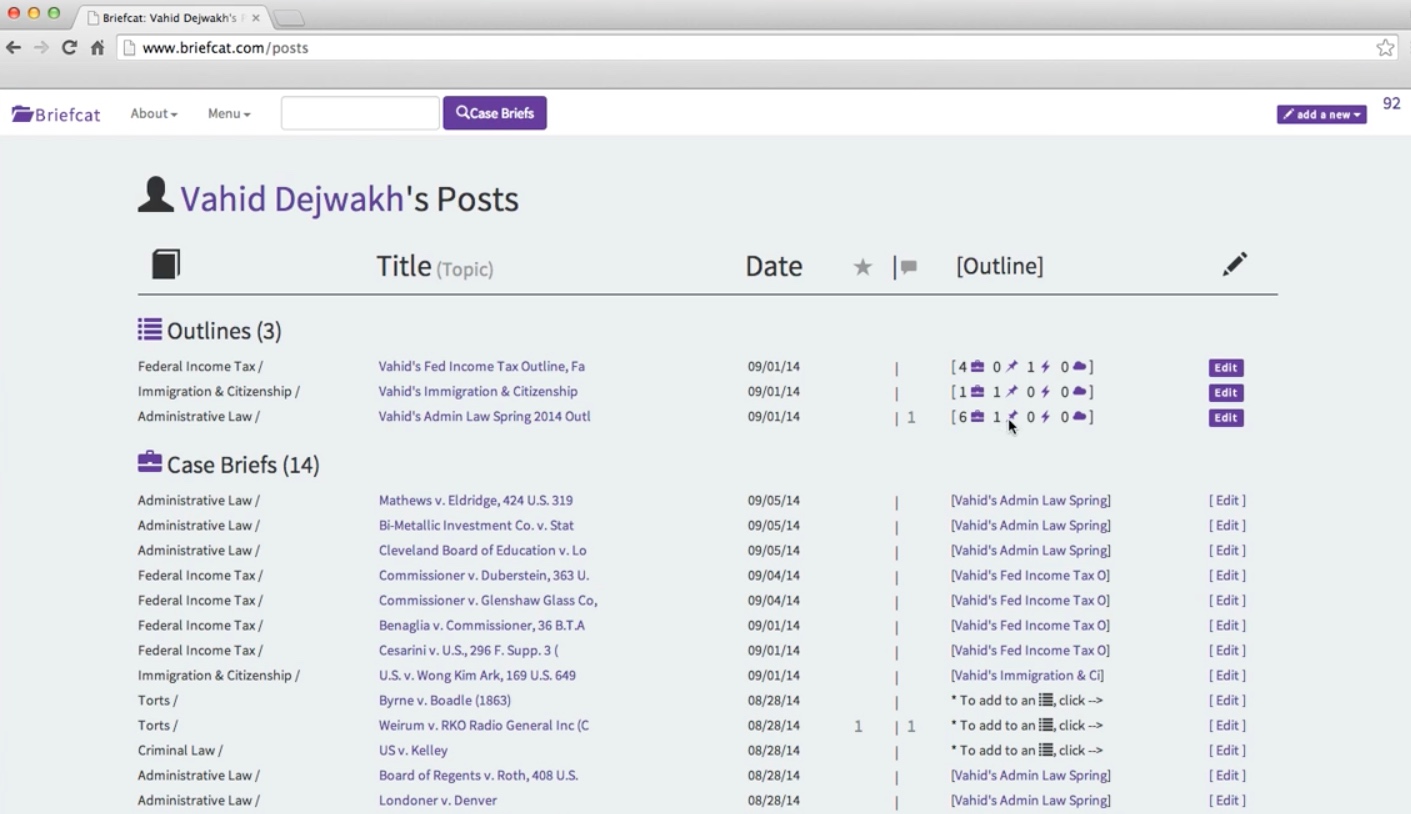Click the pencil edit column icon
Image resolution: width=1411 pixels, height=814 pixels.
[x=1235, y=264]
